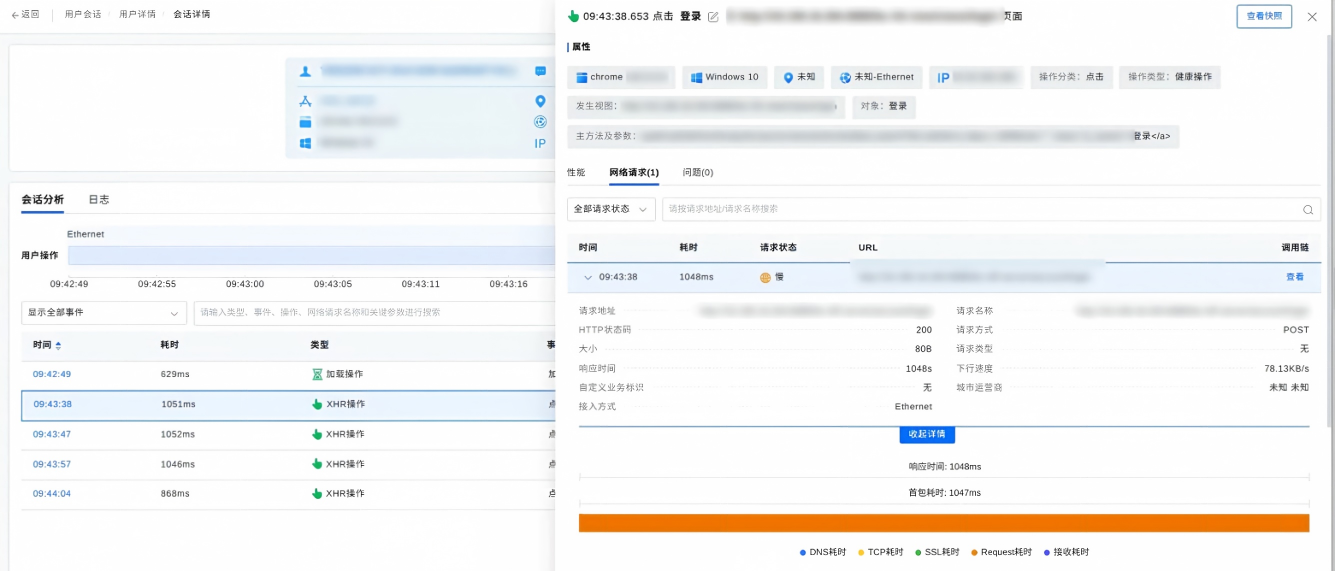The width and height of the screenshot is (1335, 571).
Task: Click the detail panel vertical scrollbar
Action: (x=1329, y=230)
